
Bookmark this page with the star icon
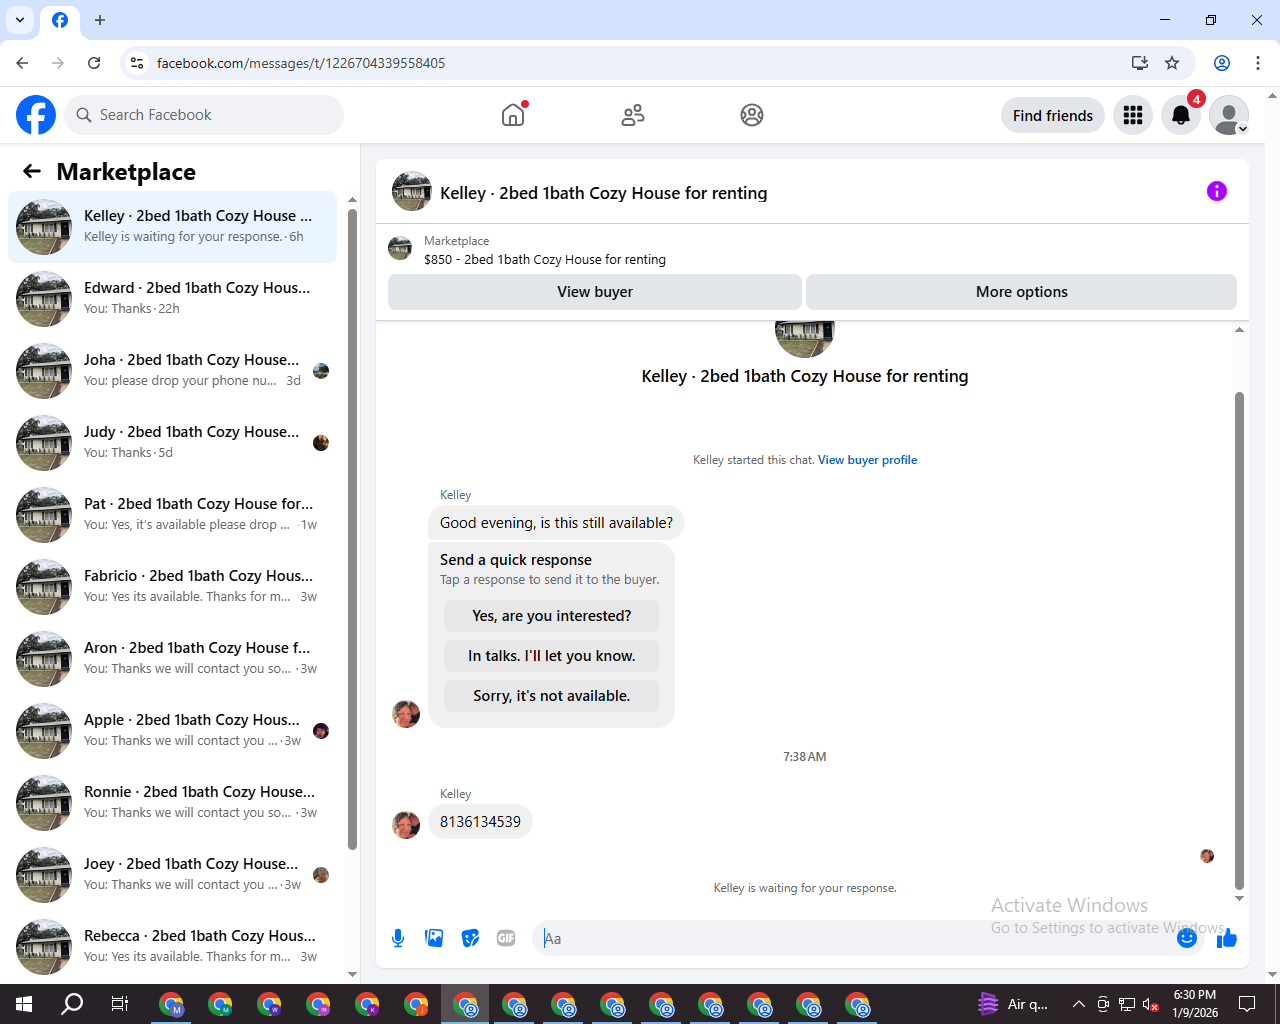(x=1172, y=63)
